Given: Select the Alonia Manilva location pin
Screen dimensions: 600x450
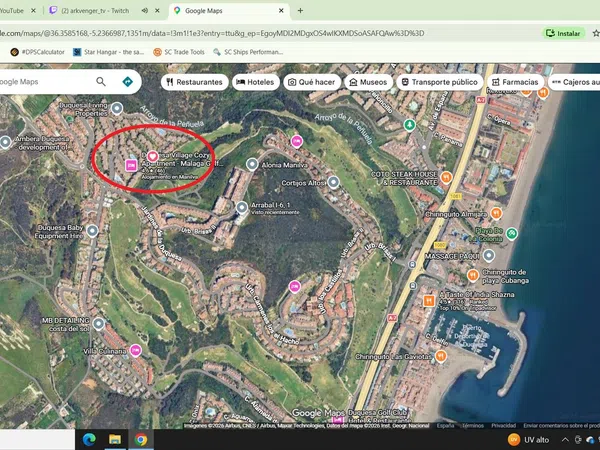Looking at the screenshot, I should pos(252,165).
